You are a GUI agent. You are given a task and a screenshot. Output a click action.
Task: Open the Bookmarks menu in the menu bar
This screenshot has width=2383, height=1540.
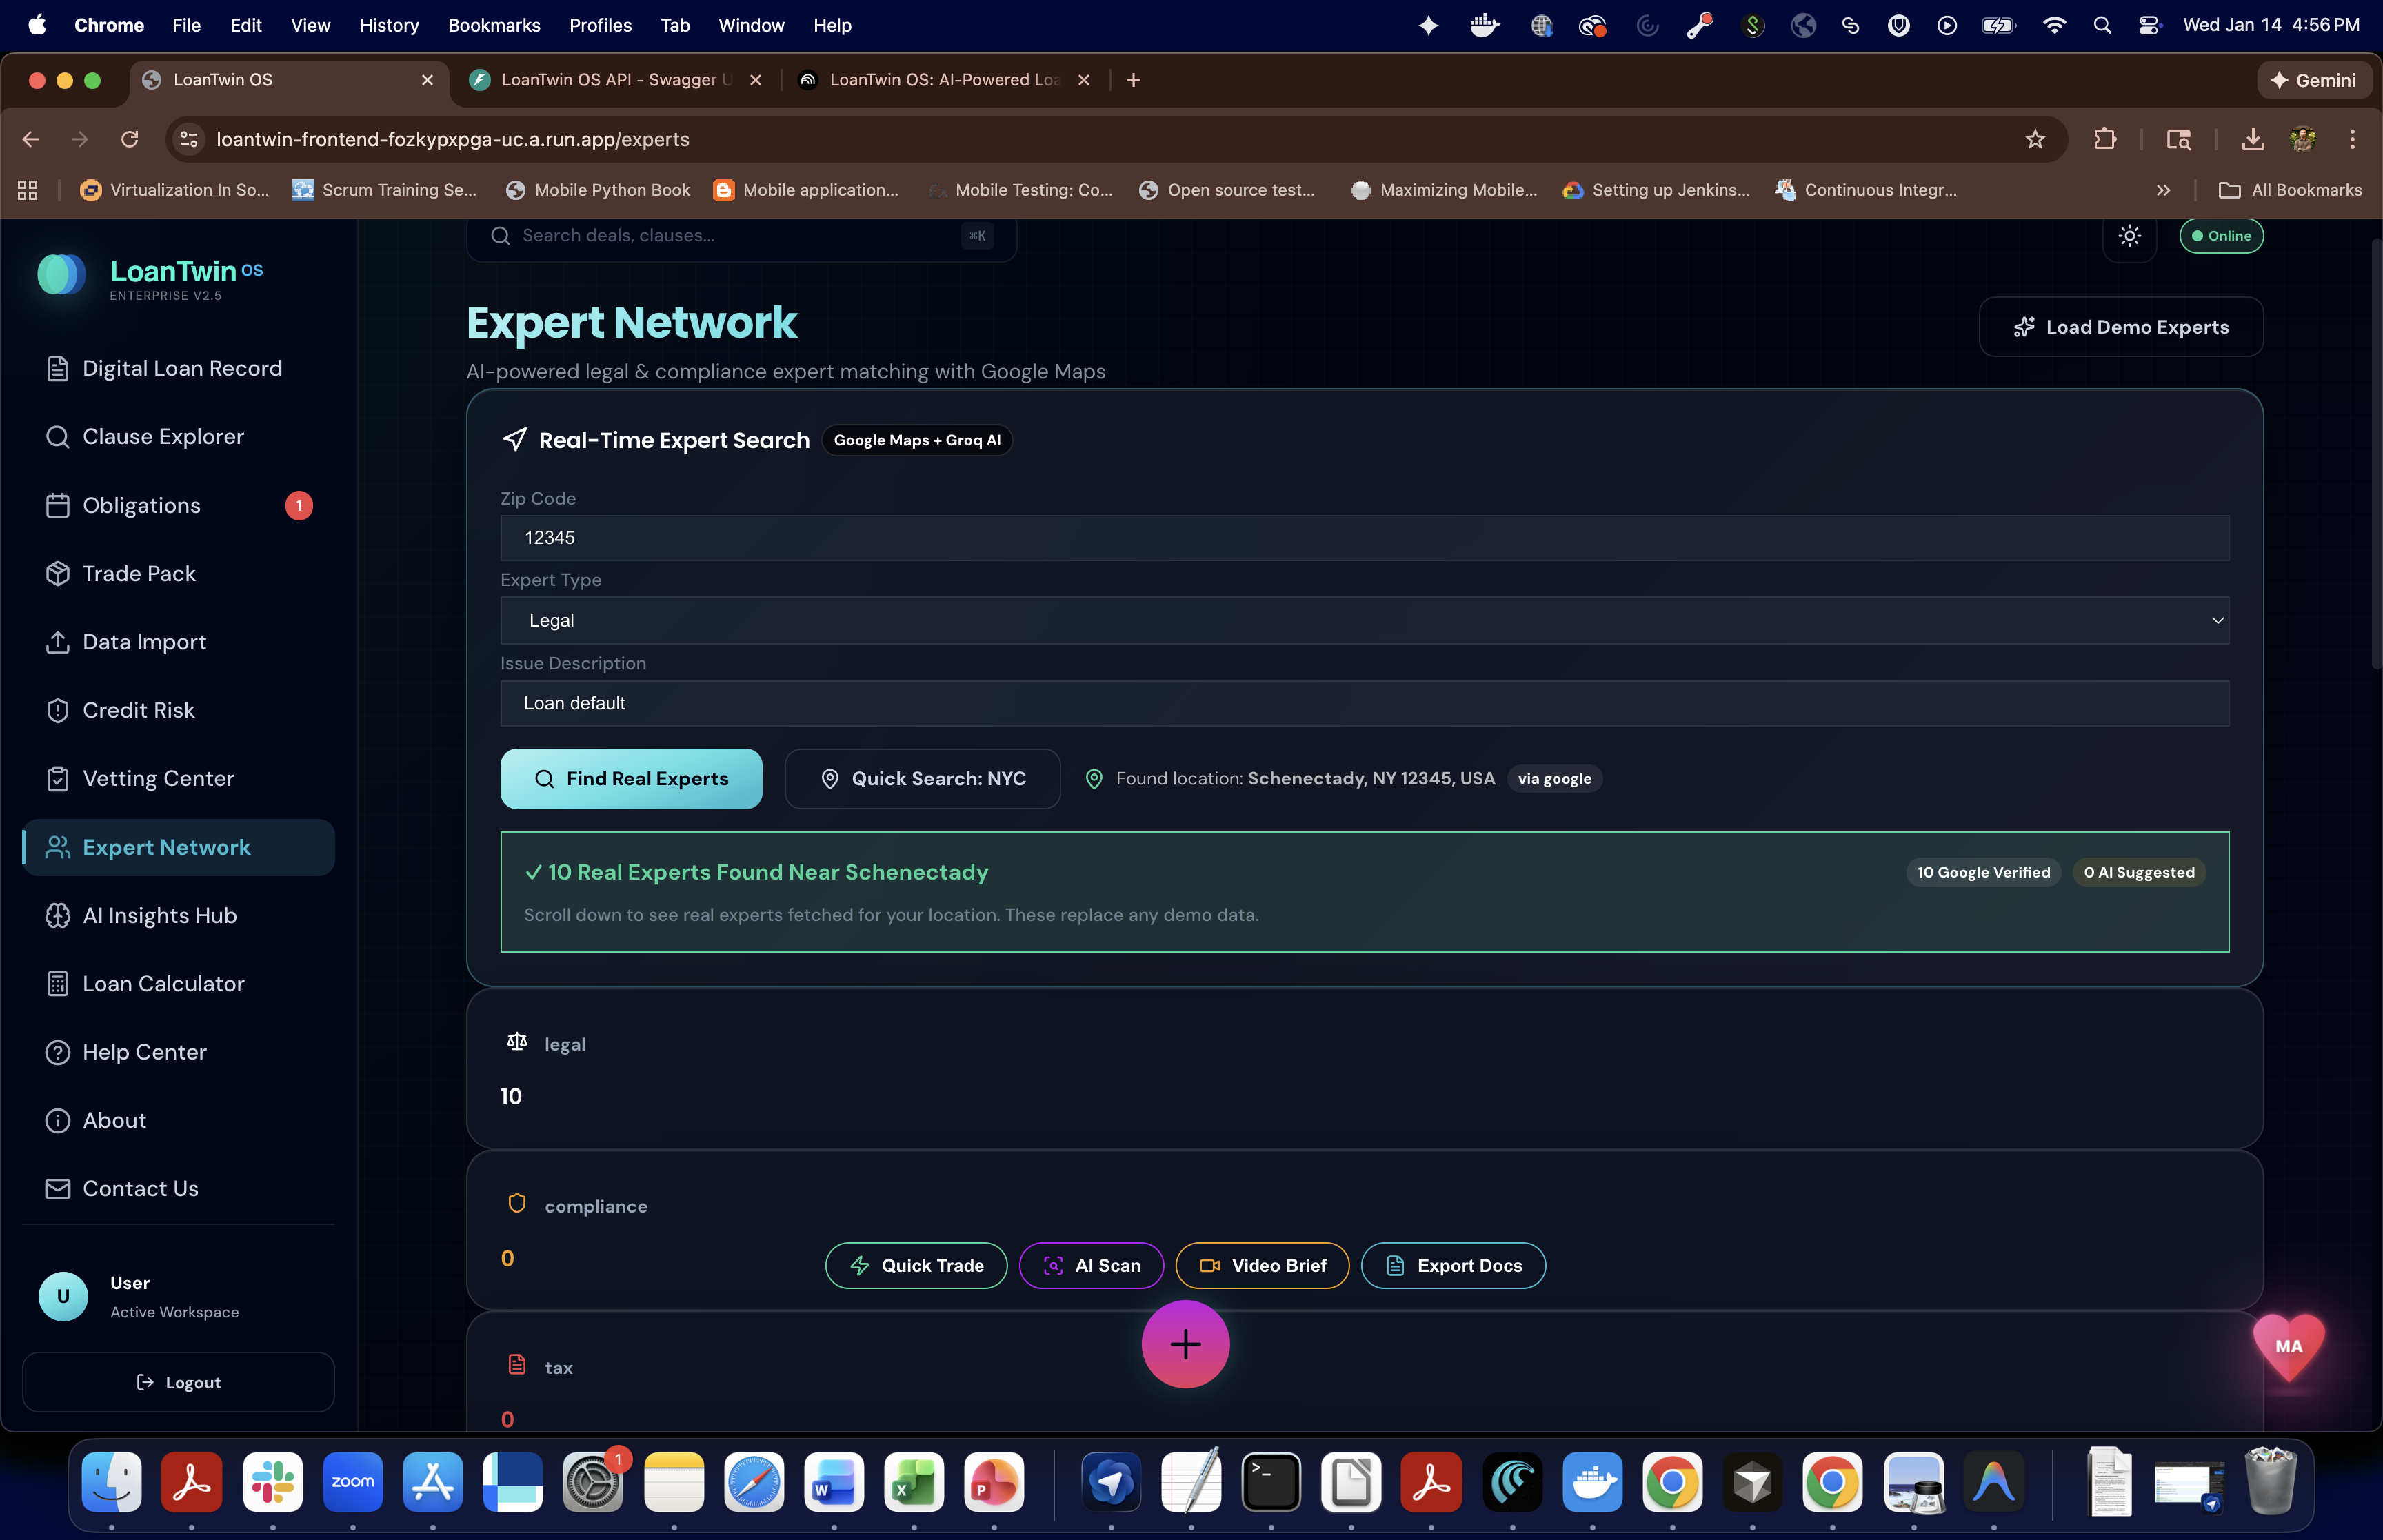click(x=493, y=25)
